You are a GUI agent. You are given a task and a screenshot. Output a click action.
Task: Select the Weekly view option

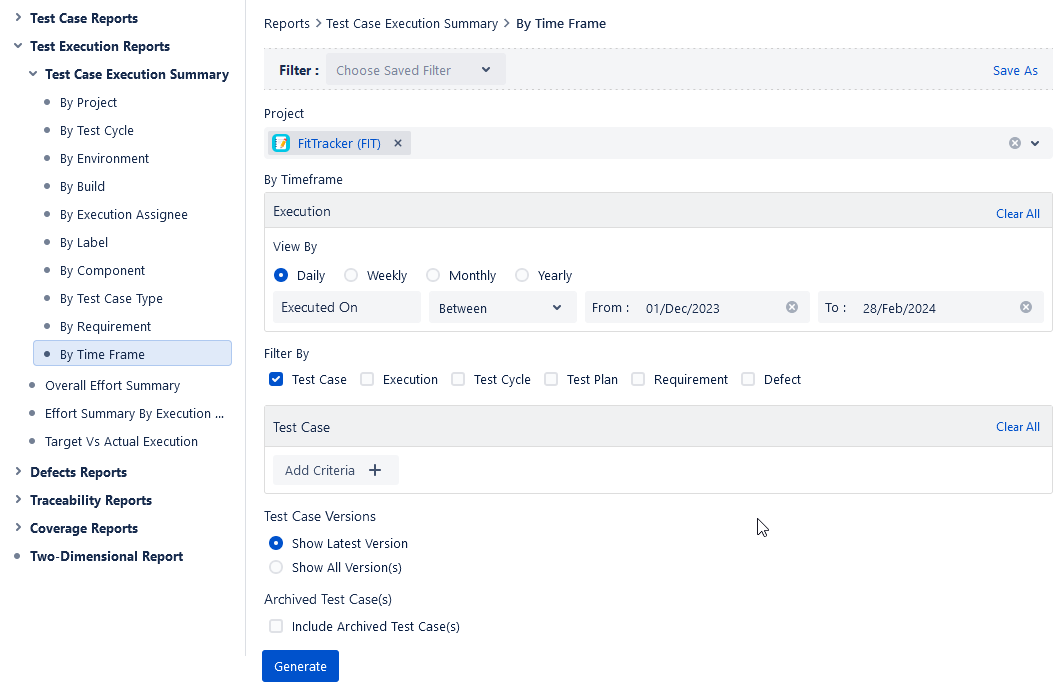pos(351,275)
